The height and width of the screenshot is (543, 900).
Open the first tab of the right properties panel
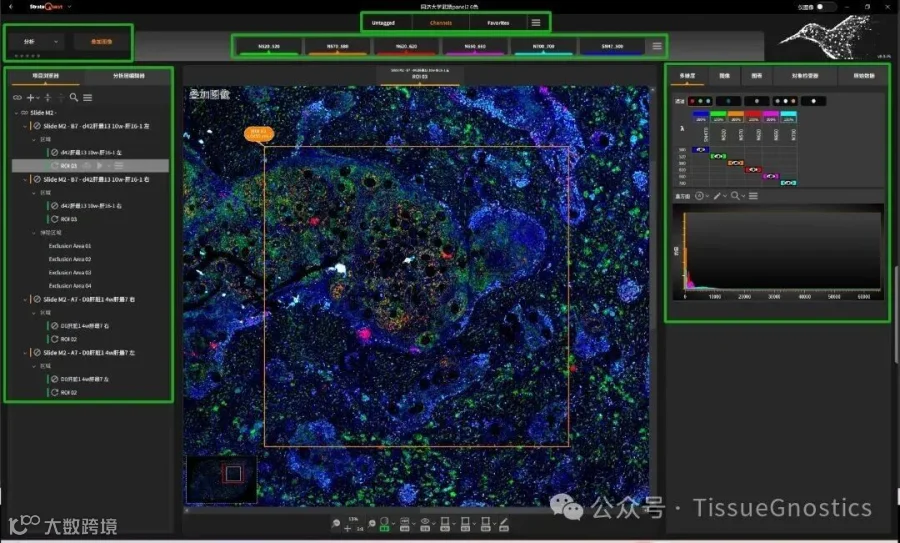point(687,76)
